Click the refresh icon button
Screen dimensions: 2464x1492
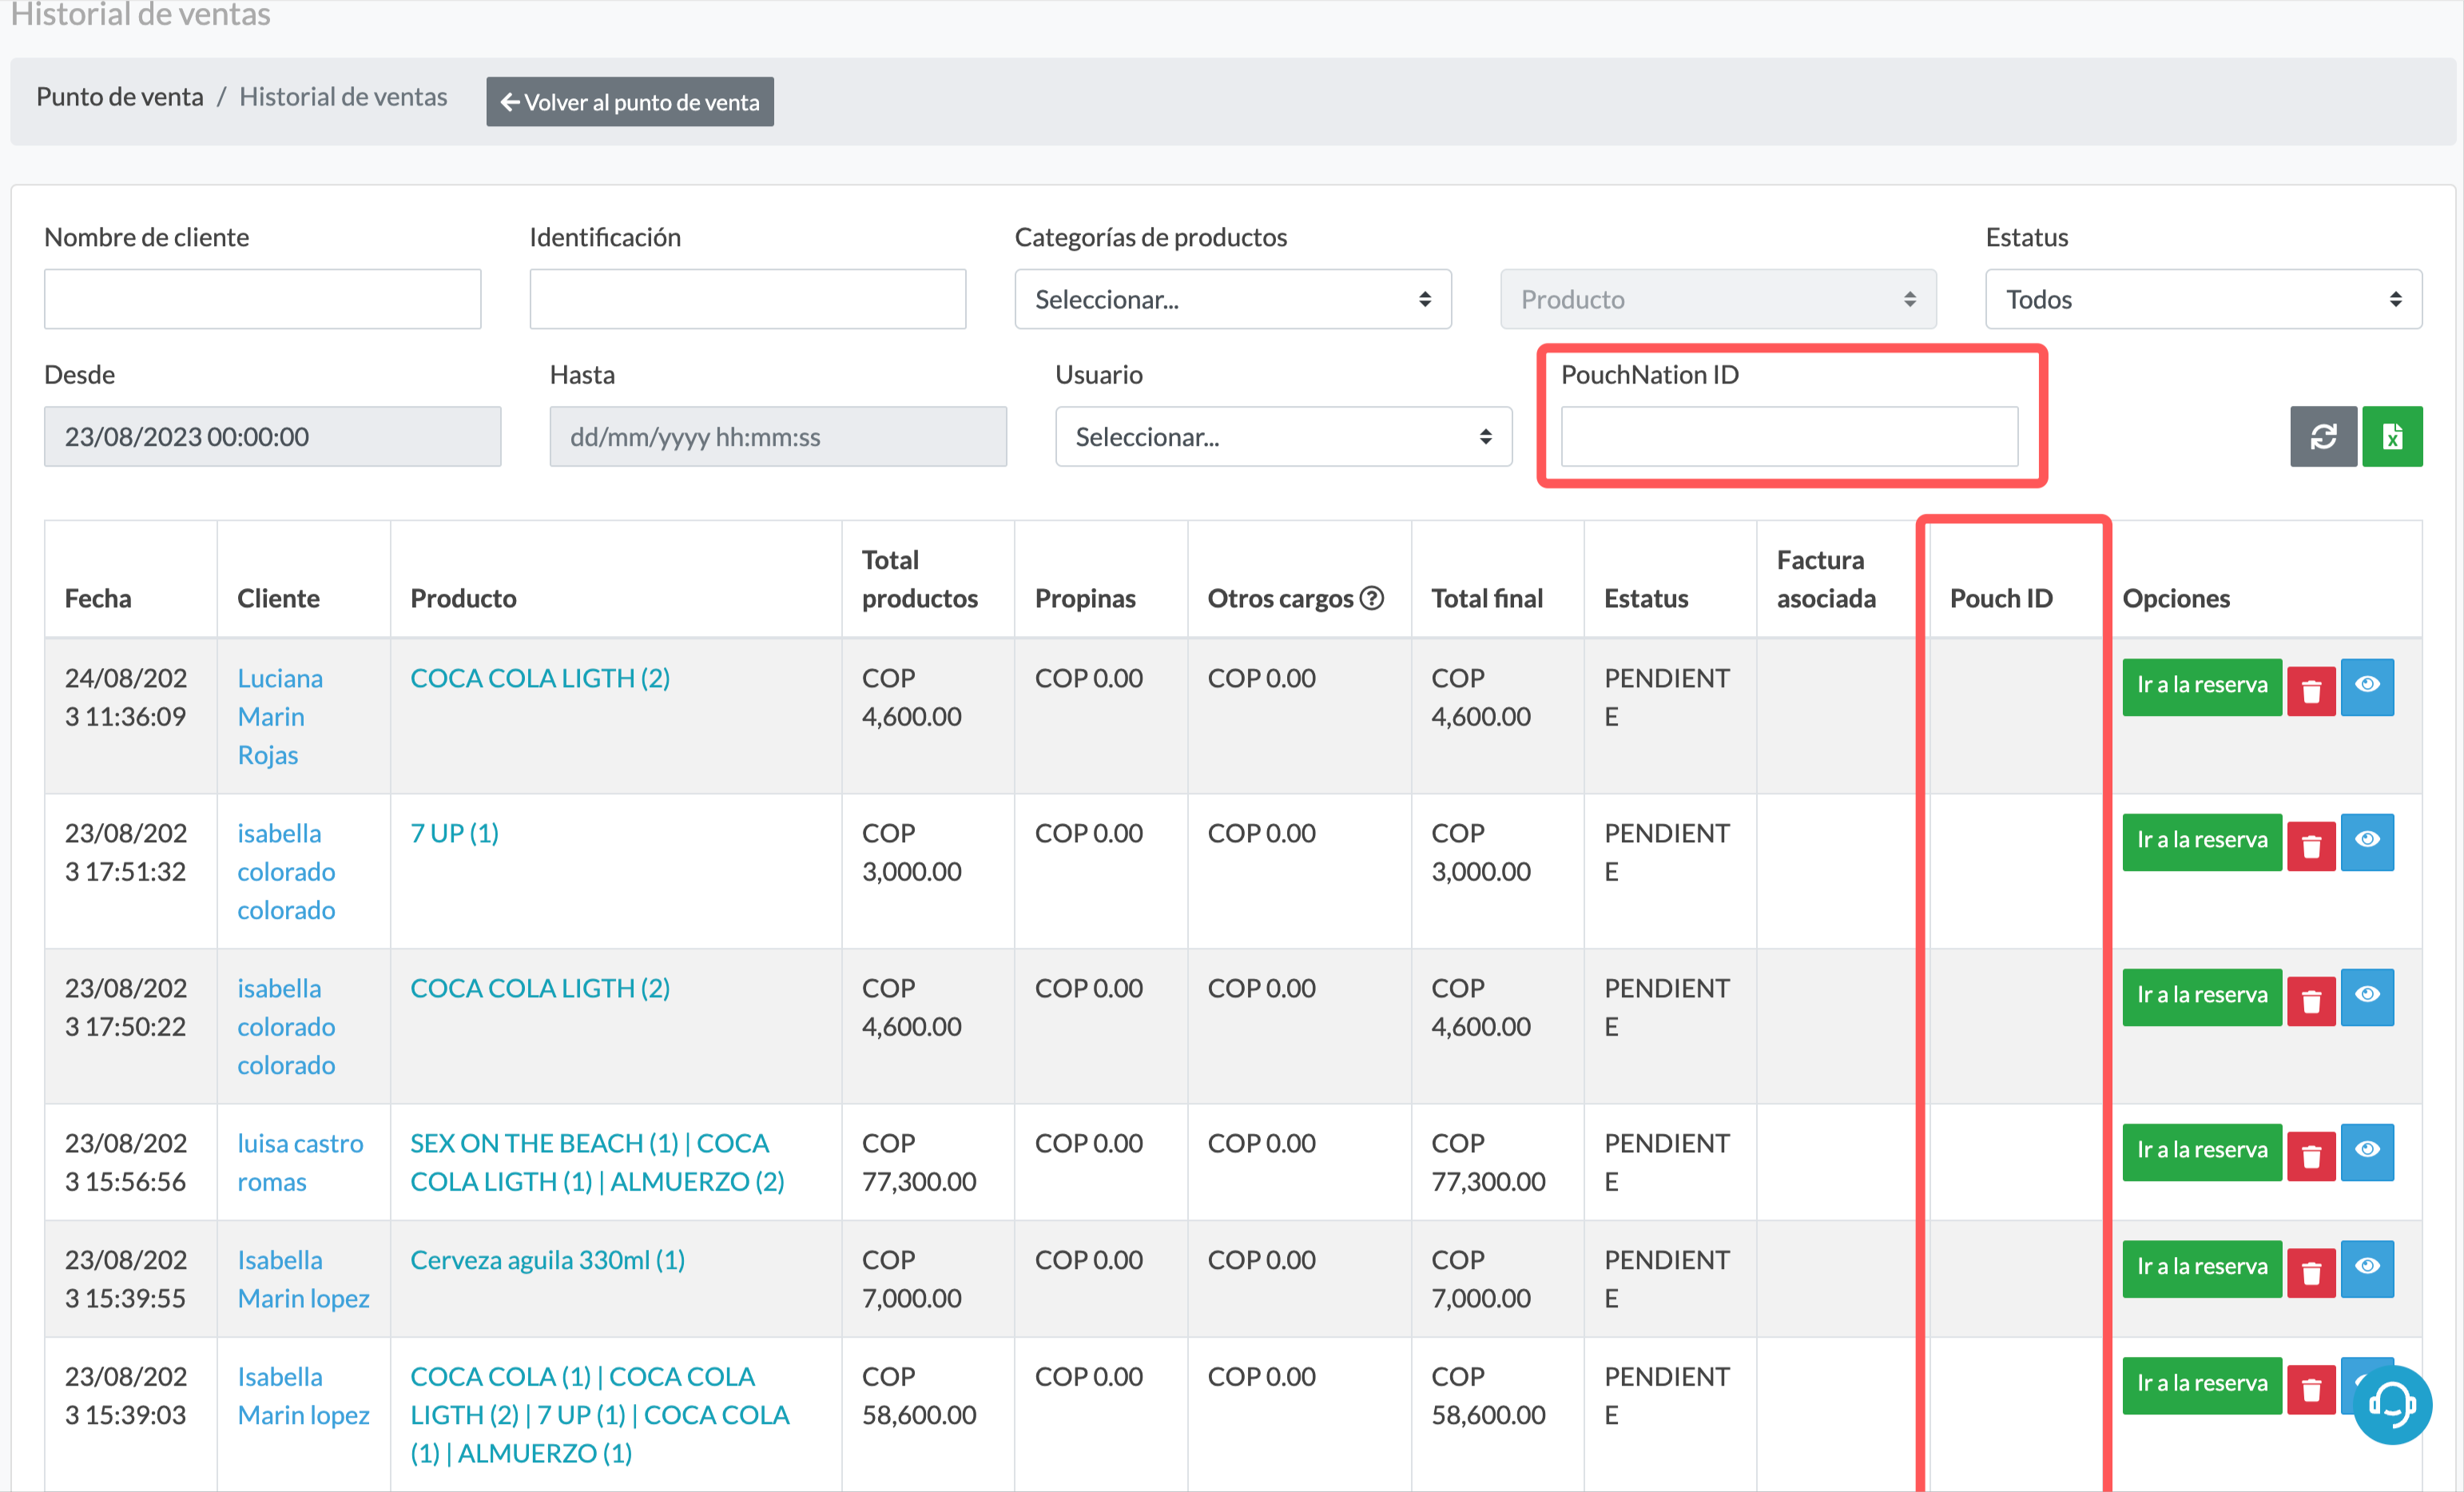2323,436
